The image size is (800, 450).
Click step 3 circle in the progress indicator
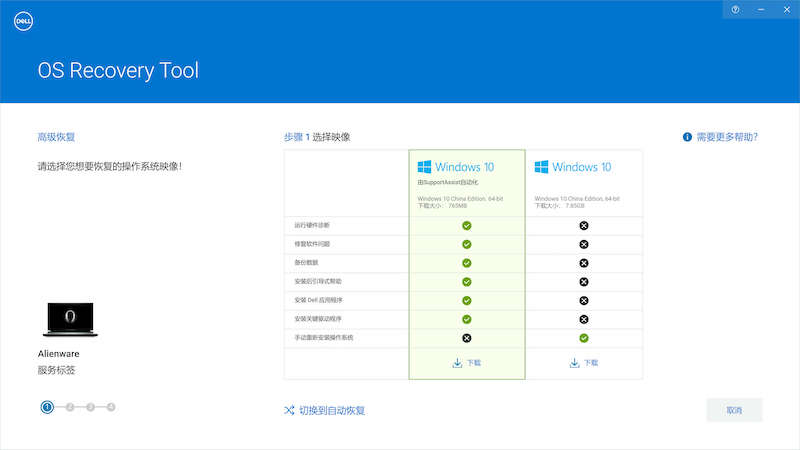(x=90, y=407)
